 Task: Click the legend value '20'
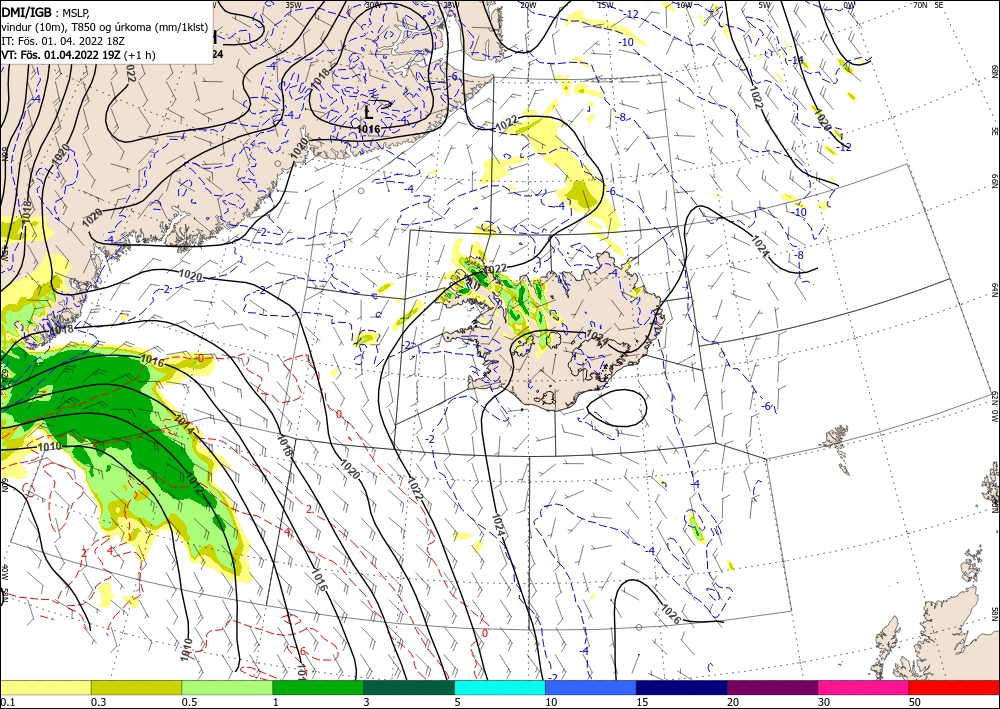tap(733, 702)
